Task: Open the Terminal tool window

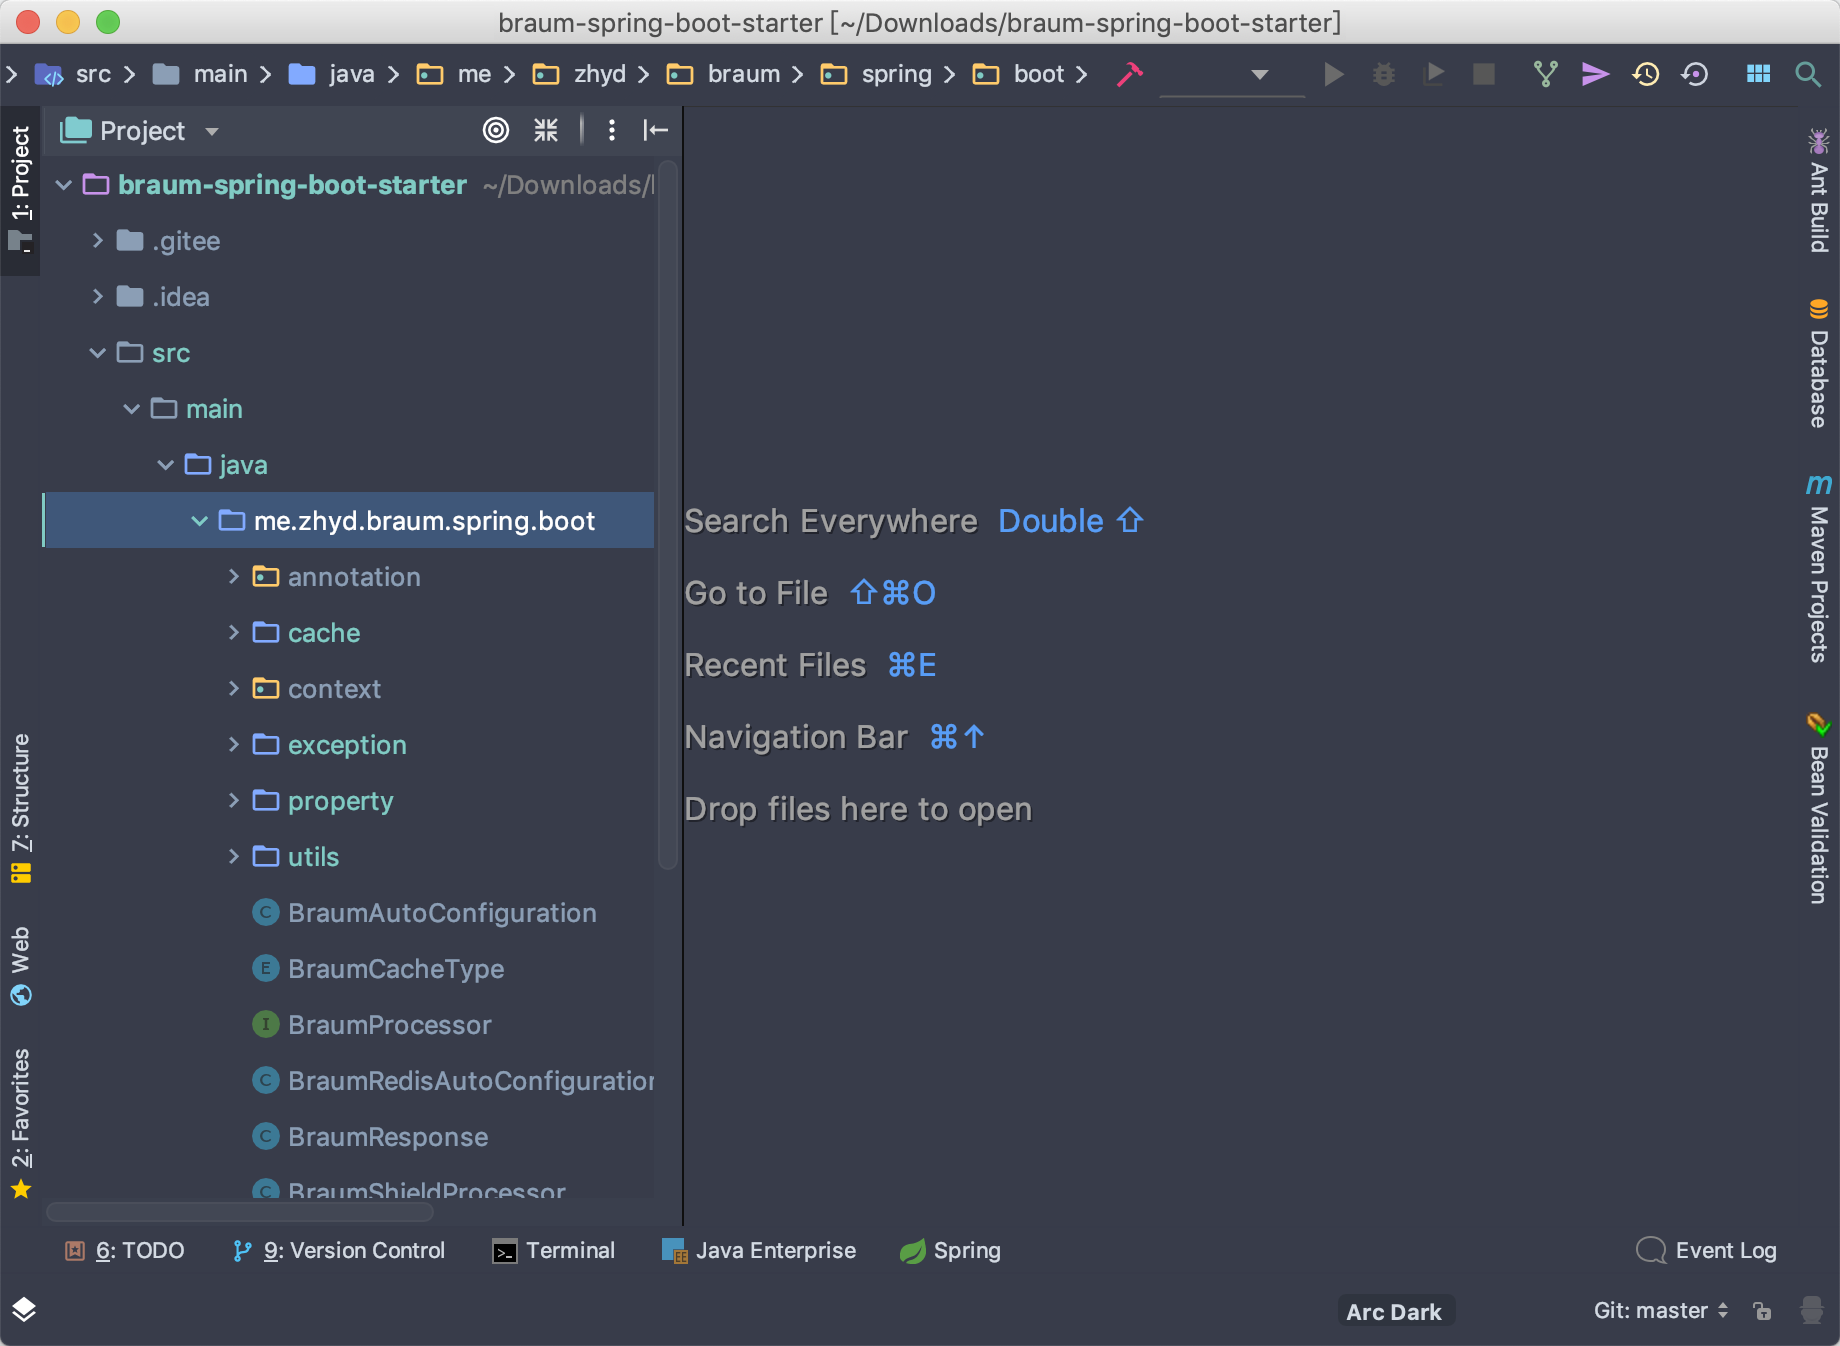Action: click(x=554, y=1251)
